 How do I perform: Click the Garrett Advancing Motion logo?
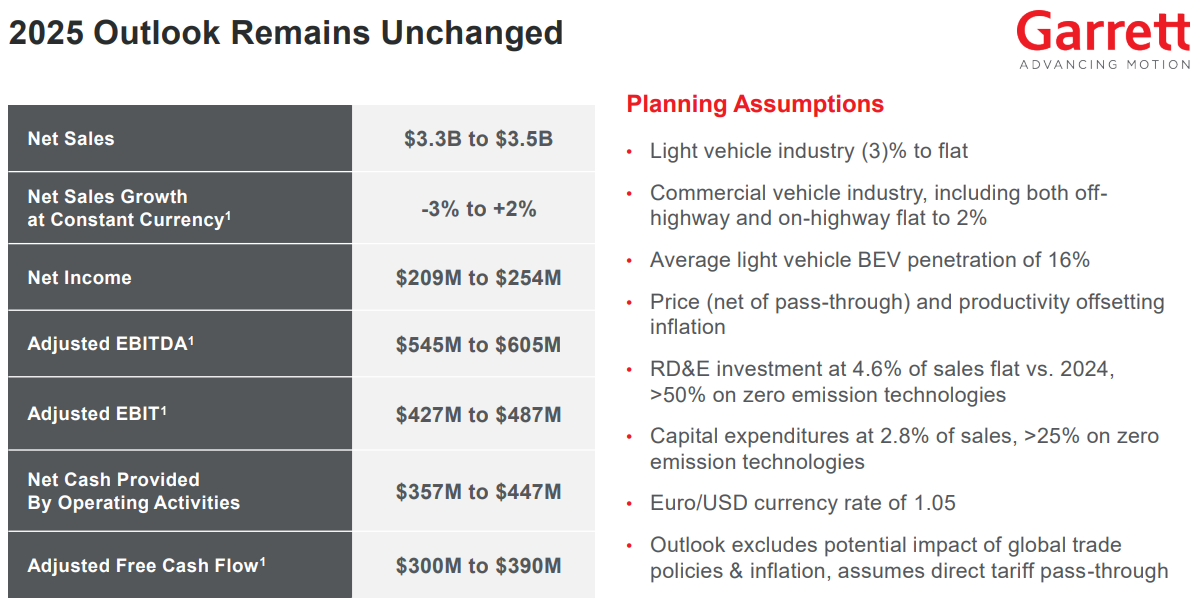coord(1103,40)
